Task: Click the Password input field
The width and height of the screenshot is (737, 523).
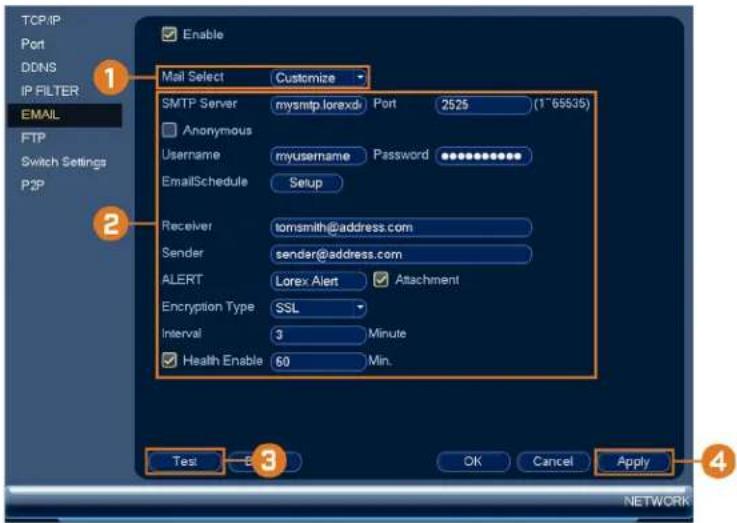Action: click(483, 156)
